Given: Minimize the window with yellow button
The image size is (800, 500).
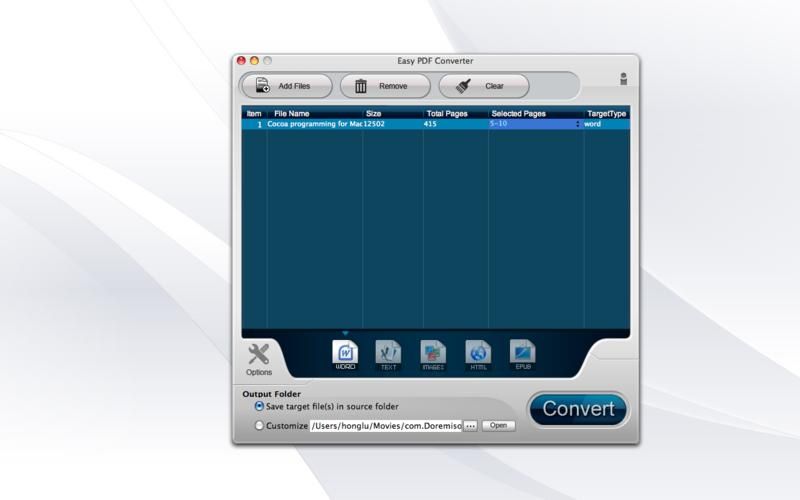Looking at the screenshot, I should click(x=254, y=61).
